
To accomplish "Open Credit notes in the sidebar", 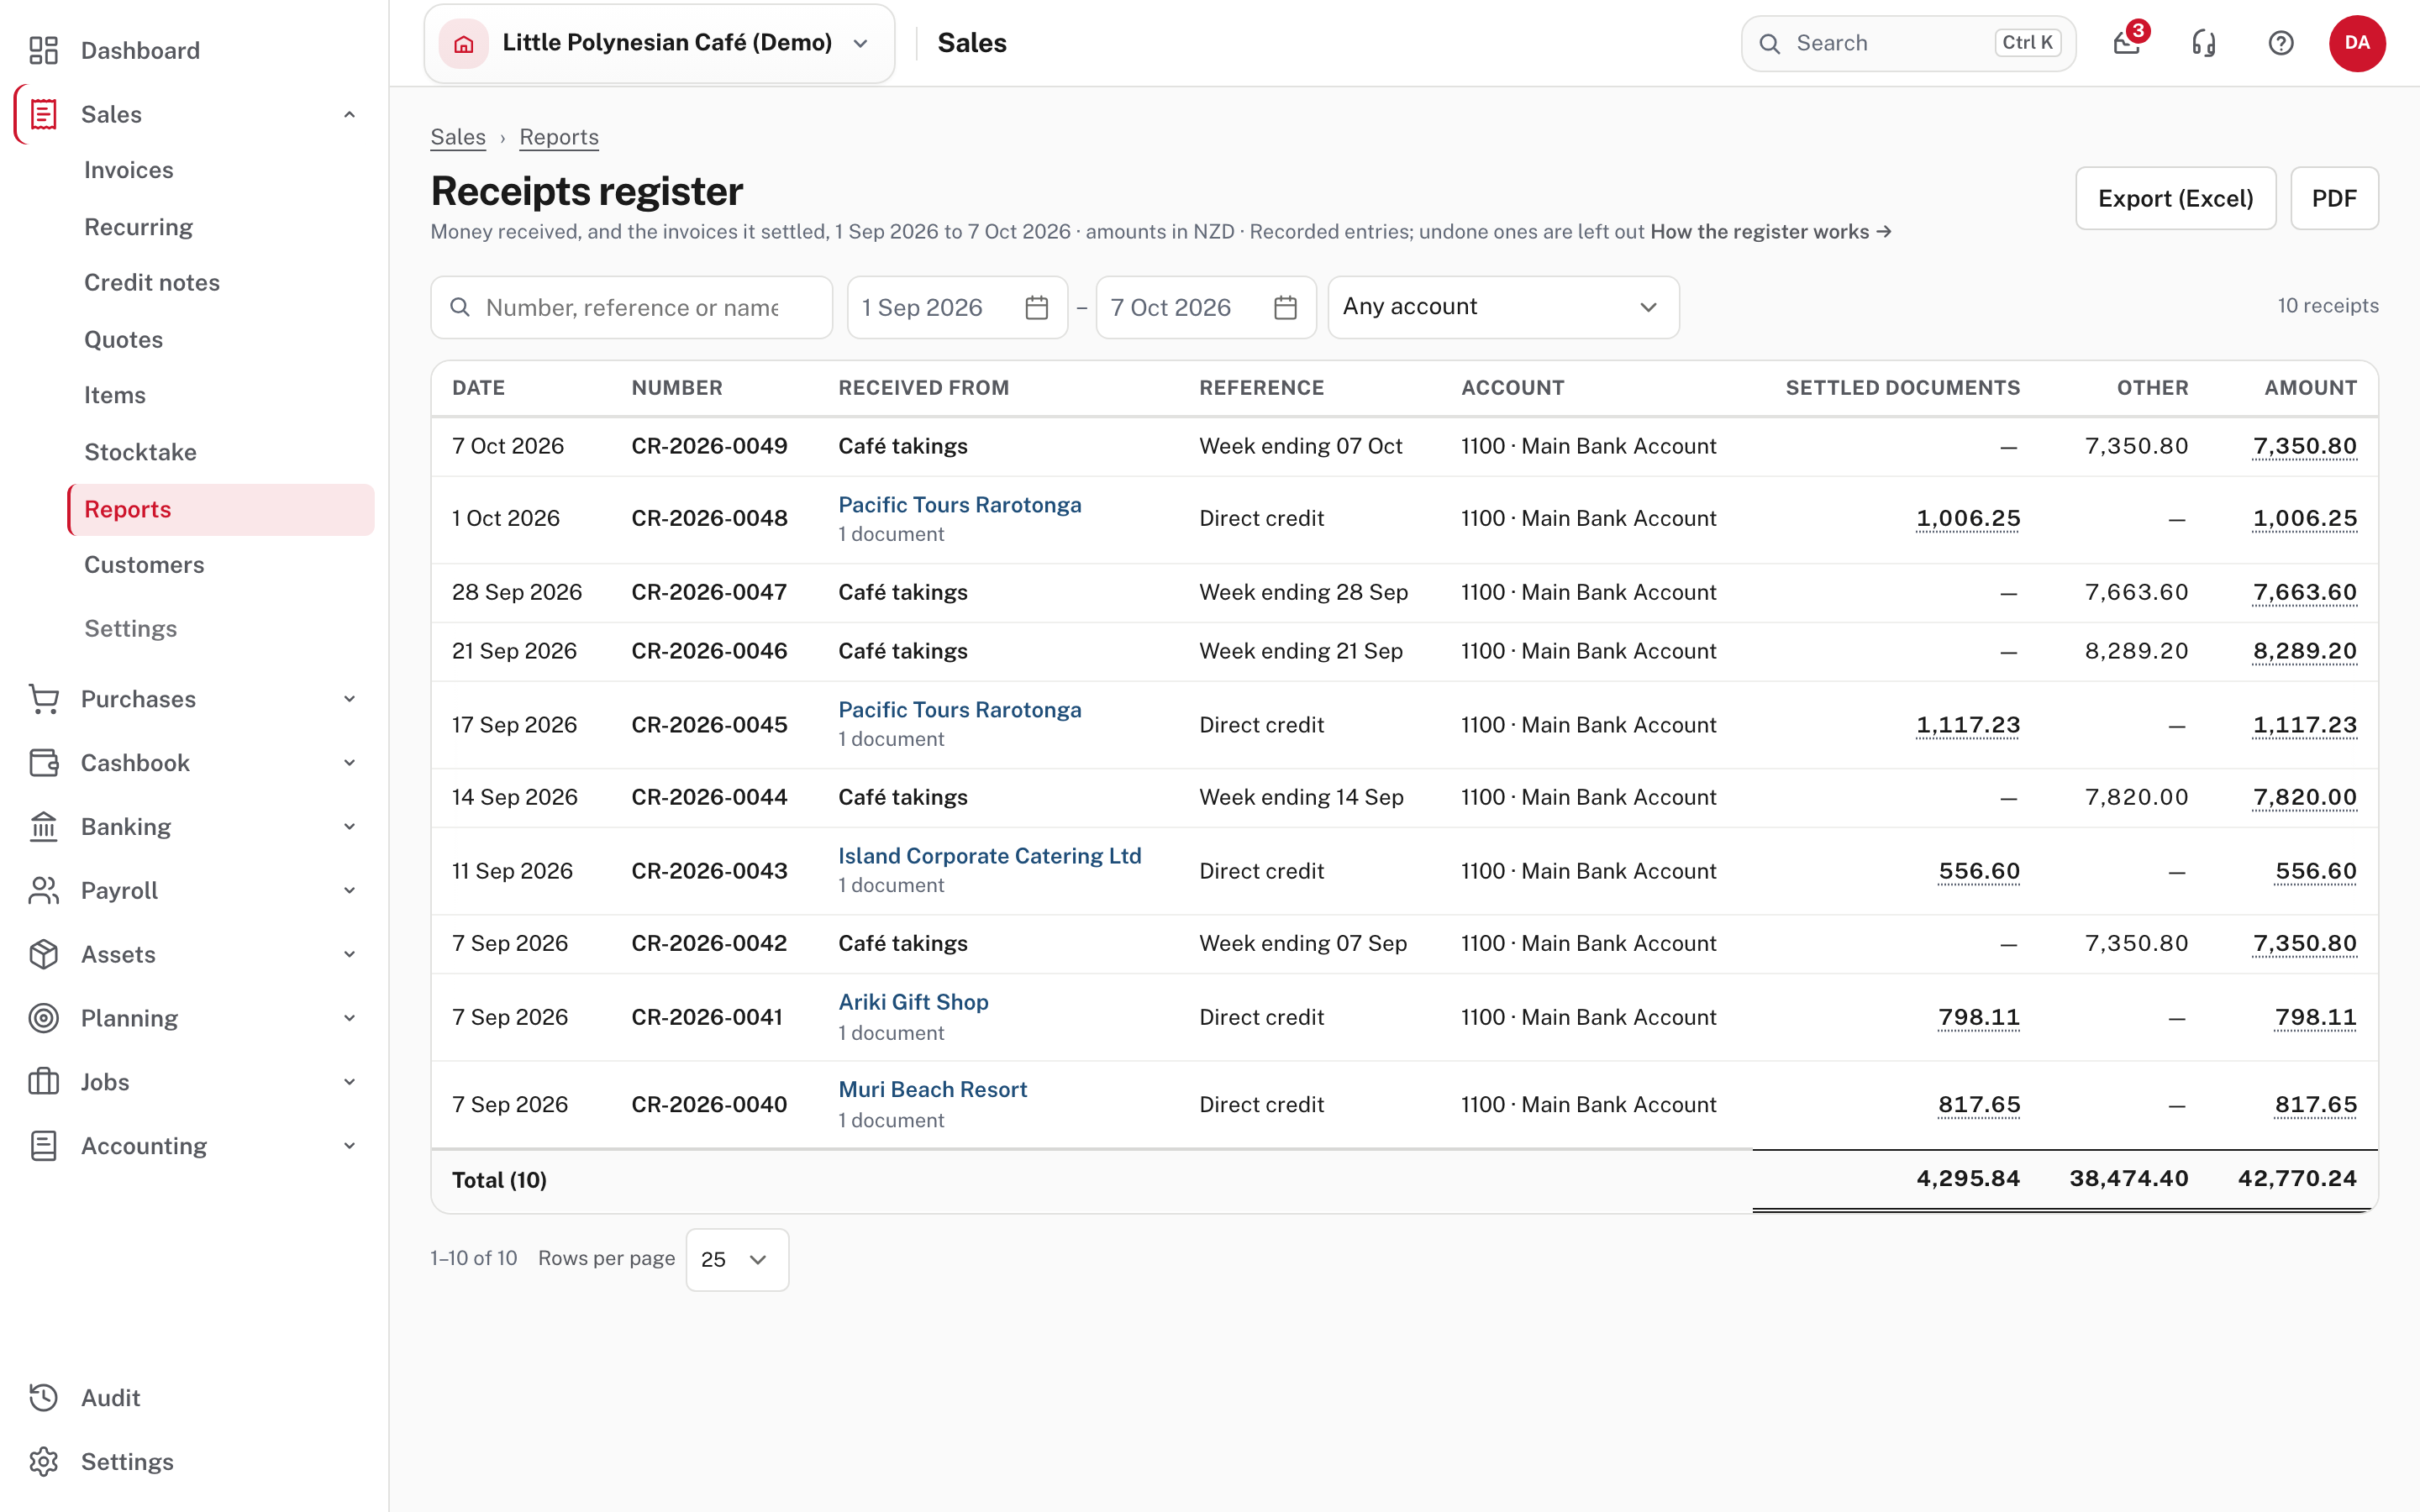I will click(x=152, y=283).
